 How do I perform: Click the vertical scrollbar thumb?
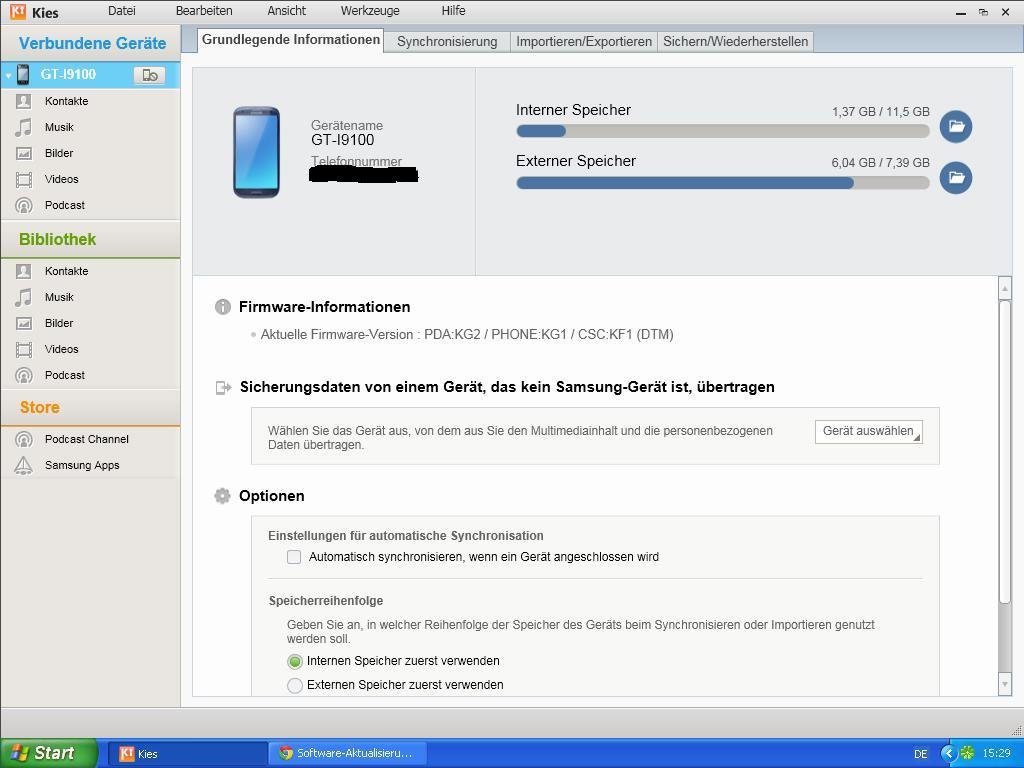click(1004, 451)
